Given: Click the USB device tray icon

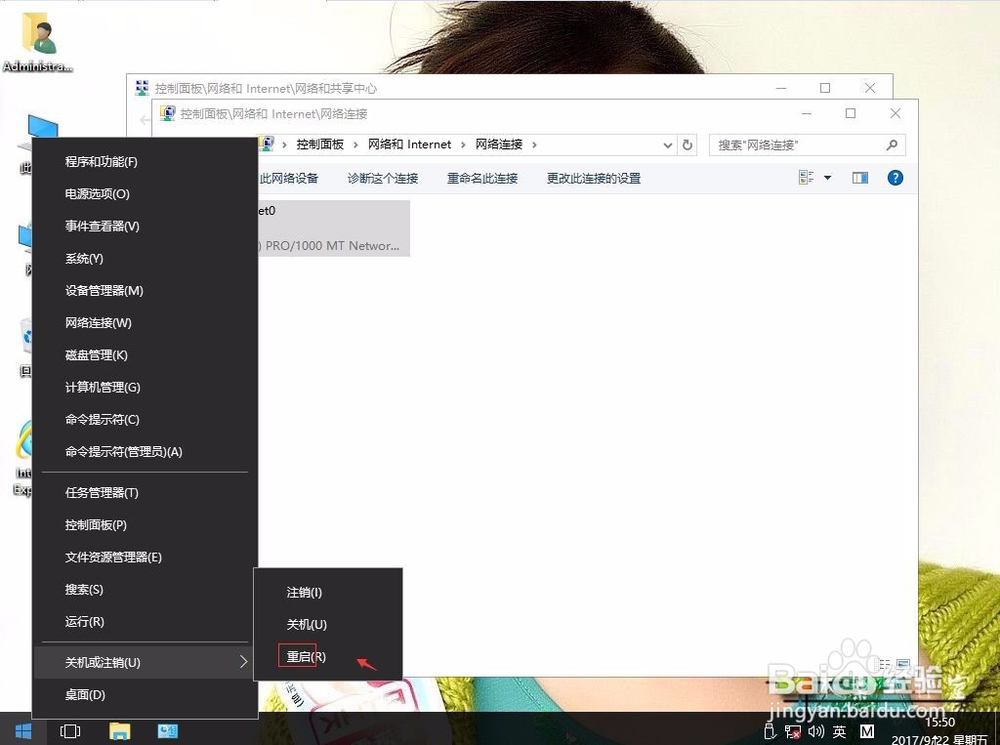Looking at the screenshot, I should point(770,731).
